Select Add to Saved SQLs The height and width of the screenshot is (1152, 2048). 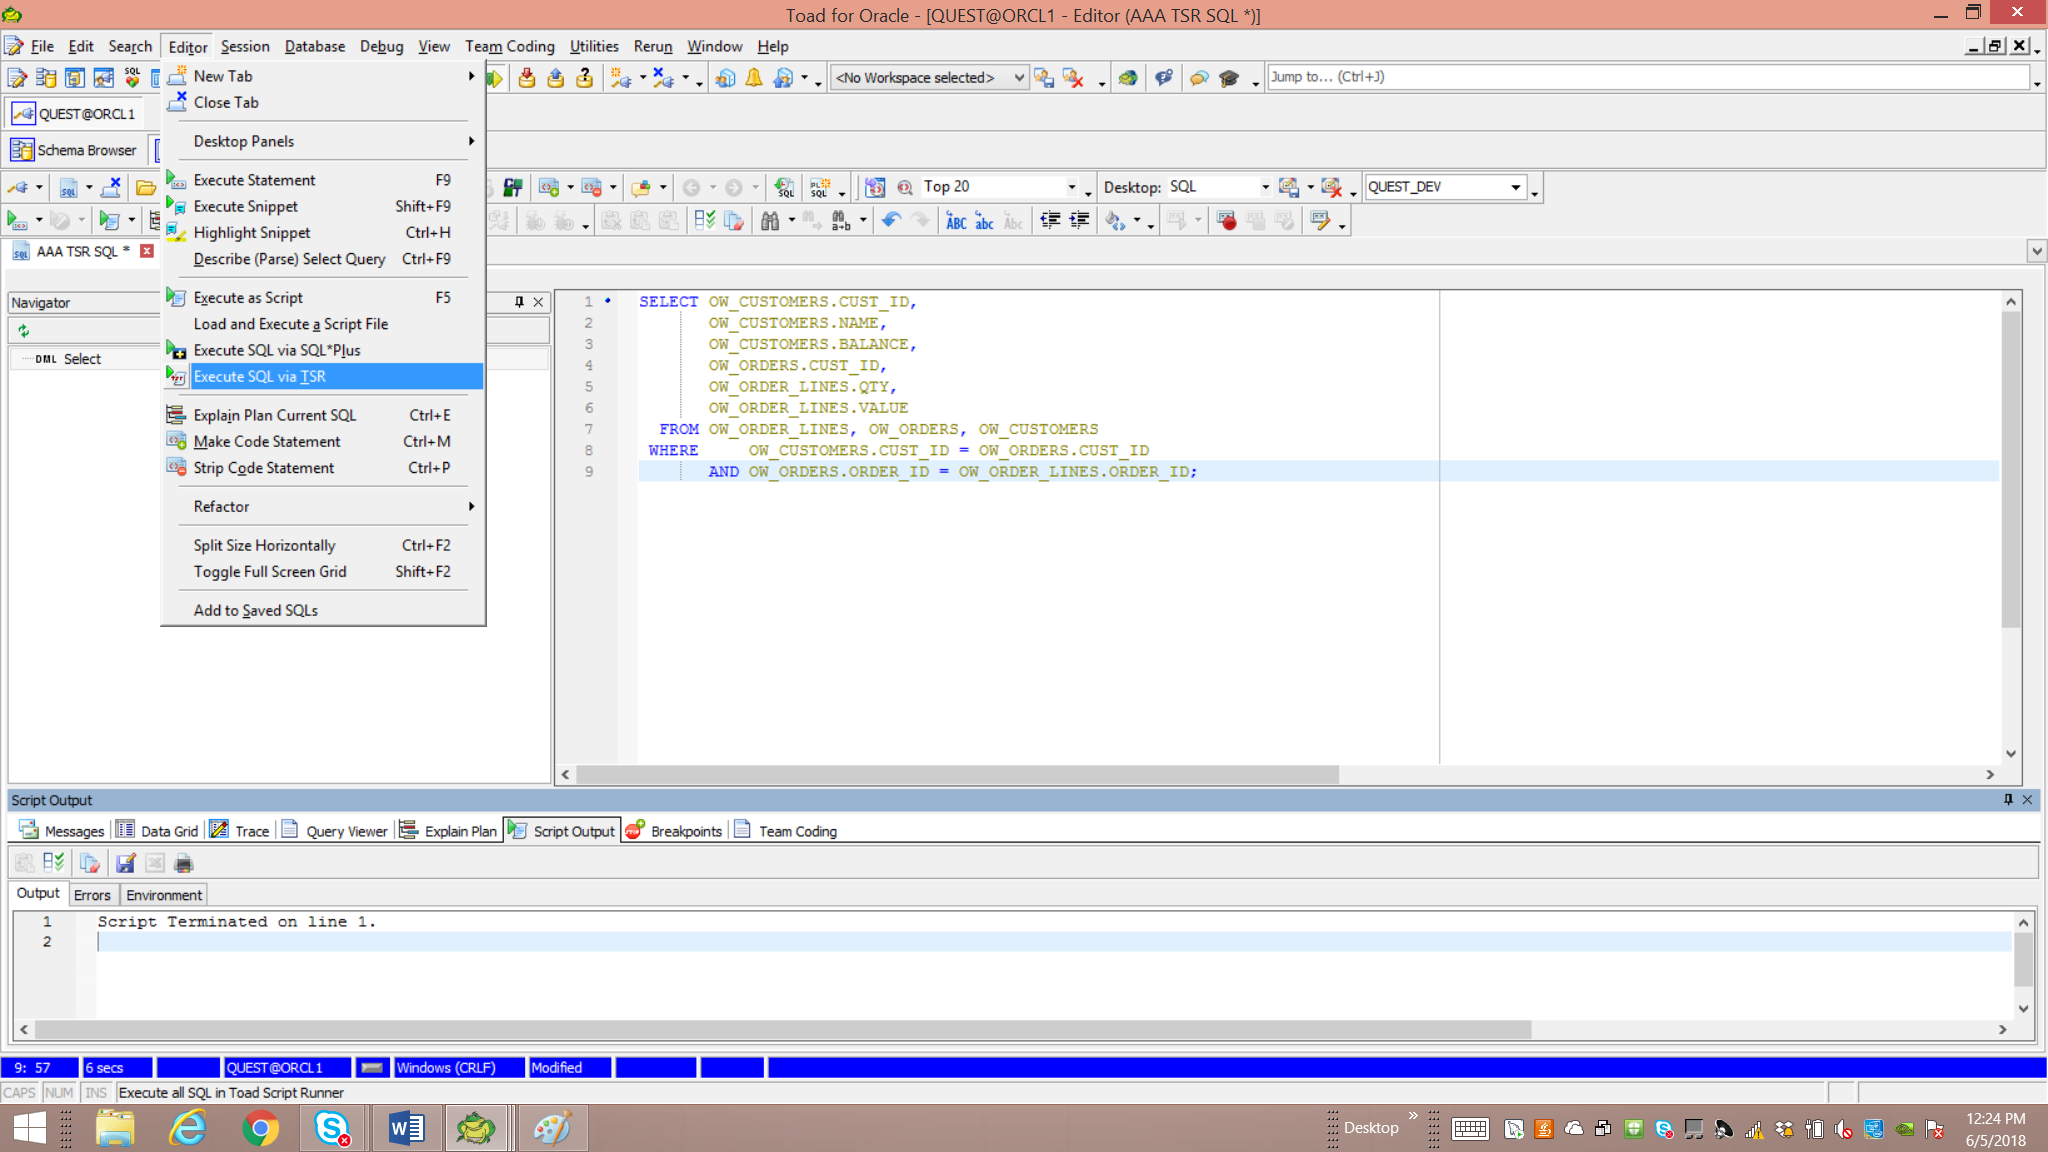pyautogui.click(x=324, y=610)
